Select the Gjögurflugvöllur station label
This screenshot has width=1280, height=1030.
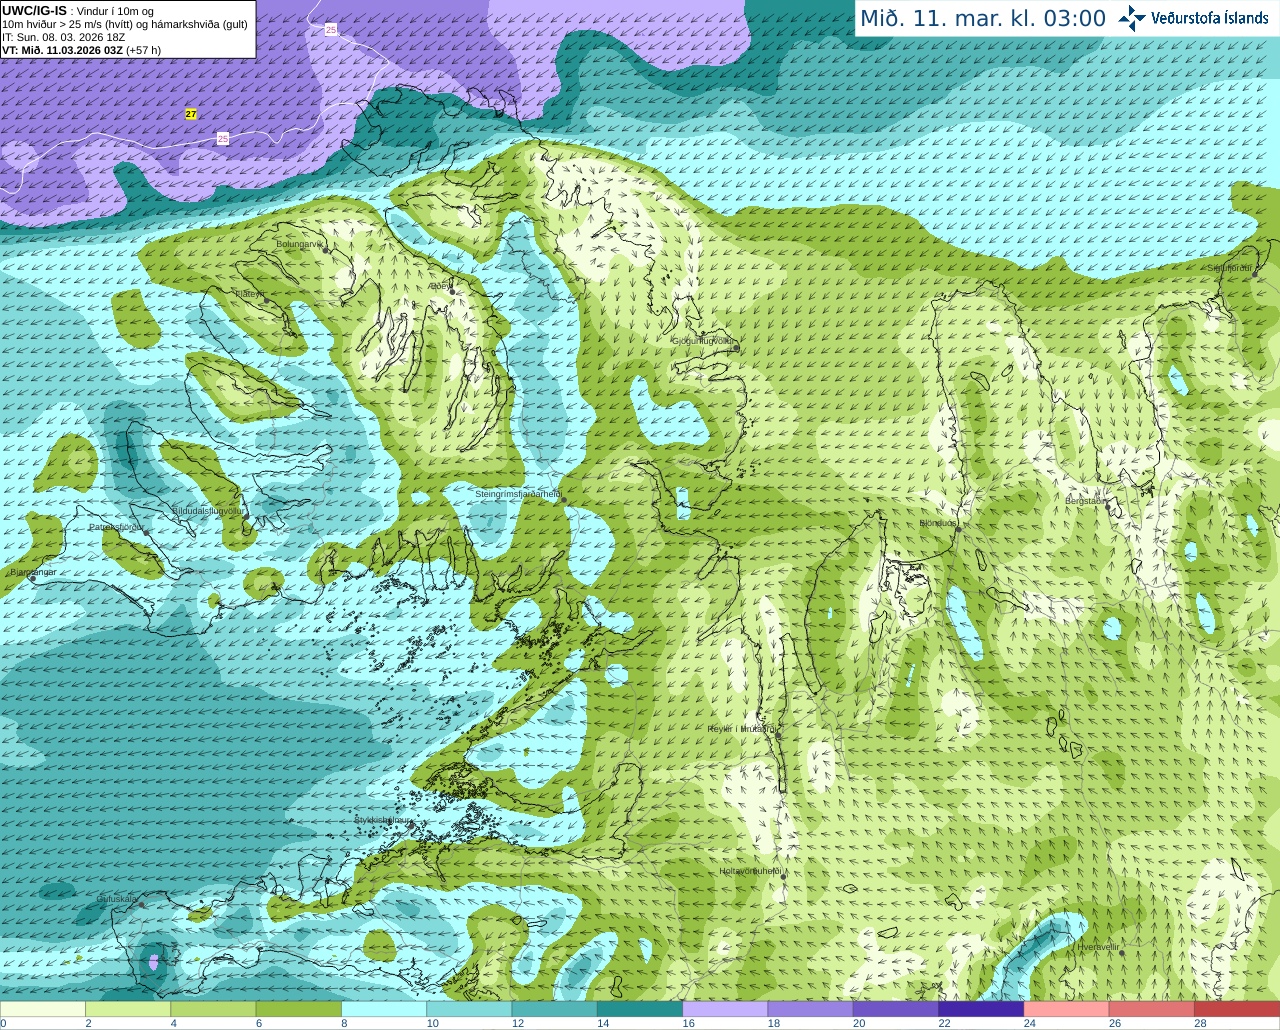pos(704,341)
